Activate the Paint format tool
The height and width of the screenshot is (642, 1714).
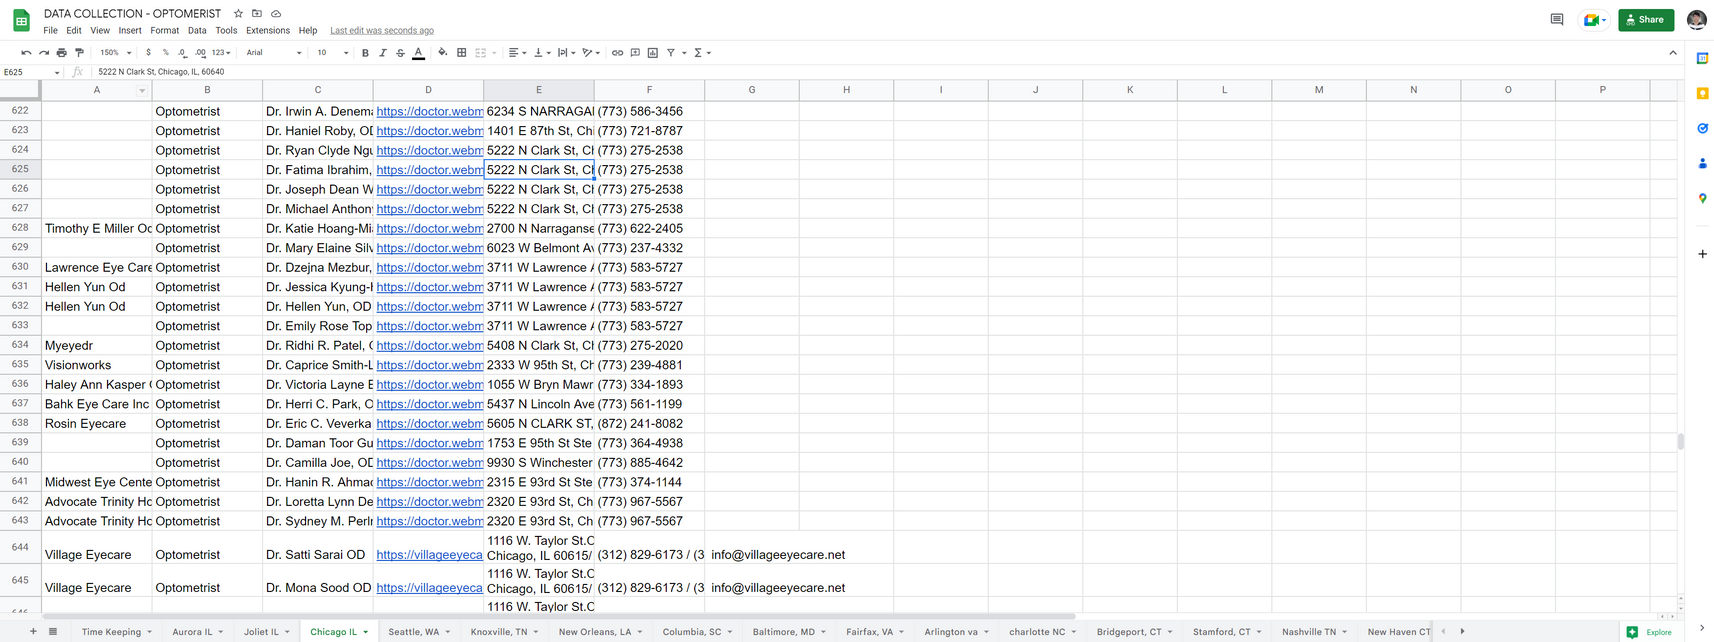pyautogui.click(x=80, y=53)
